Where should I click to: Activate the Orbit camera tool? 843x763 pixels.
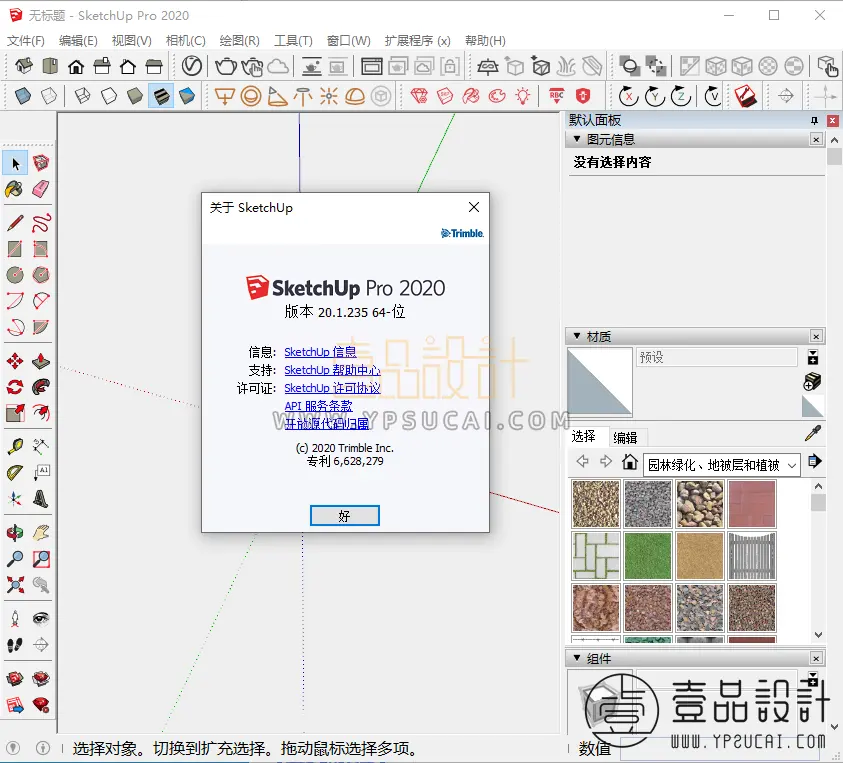point(15,533)
